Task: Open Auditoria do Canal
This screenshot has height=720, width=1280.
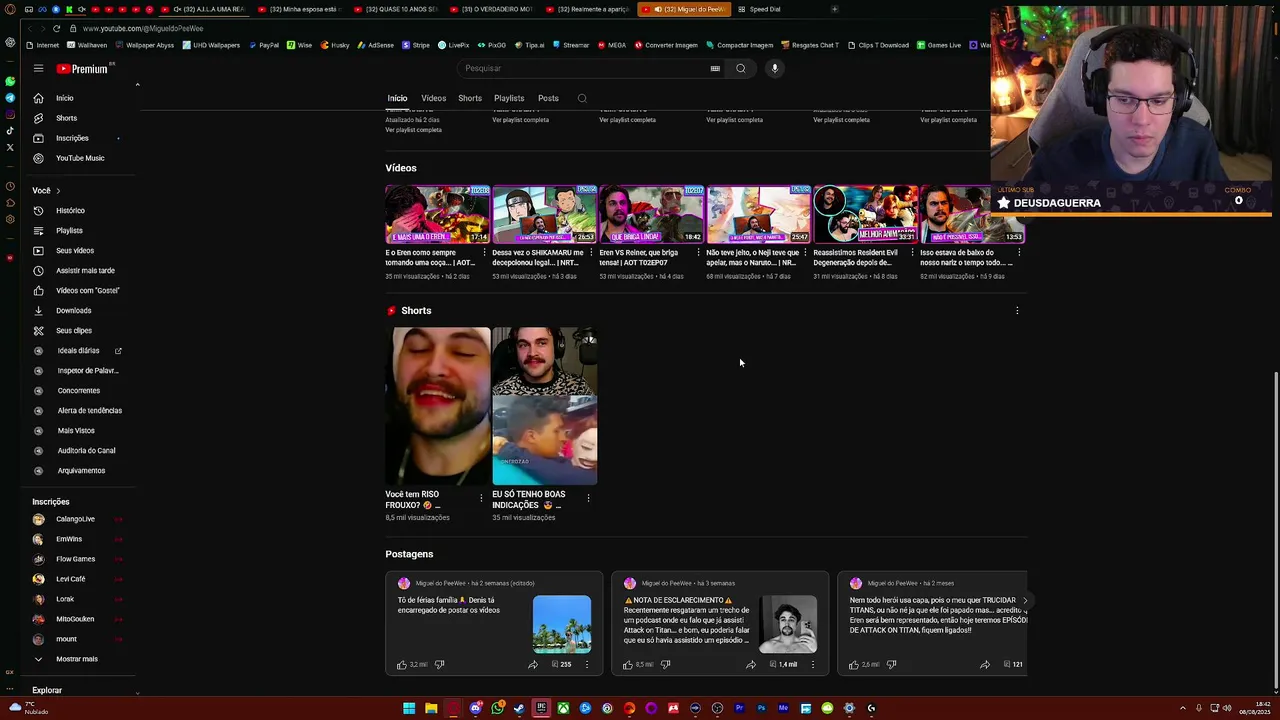Action: (86, 451)
